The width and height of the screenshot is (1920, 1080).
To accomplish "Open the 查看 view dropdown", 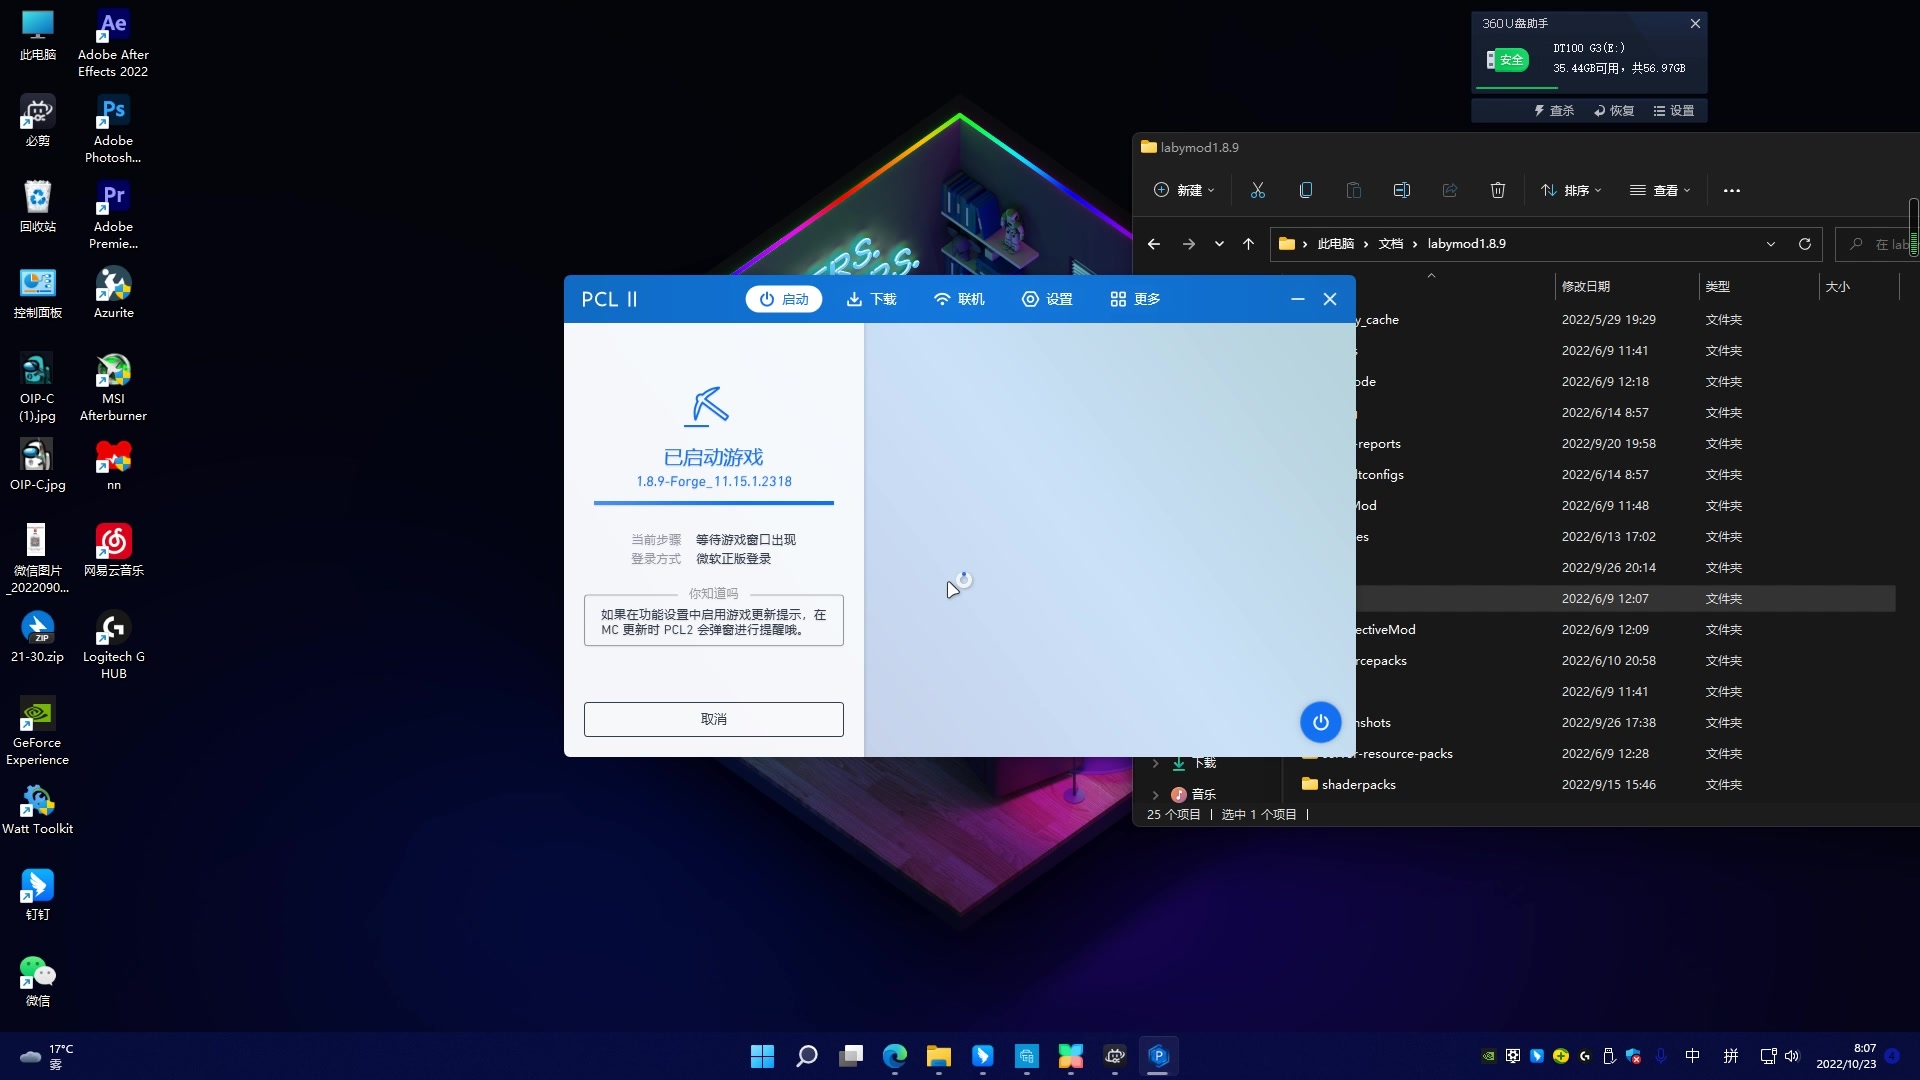I will click(x=1660, y=190).
